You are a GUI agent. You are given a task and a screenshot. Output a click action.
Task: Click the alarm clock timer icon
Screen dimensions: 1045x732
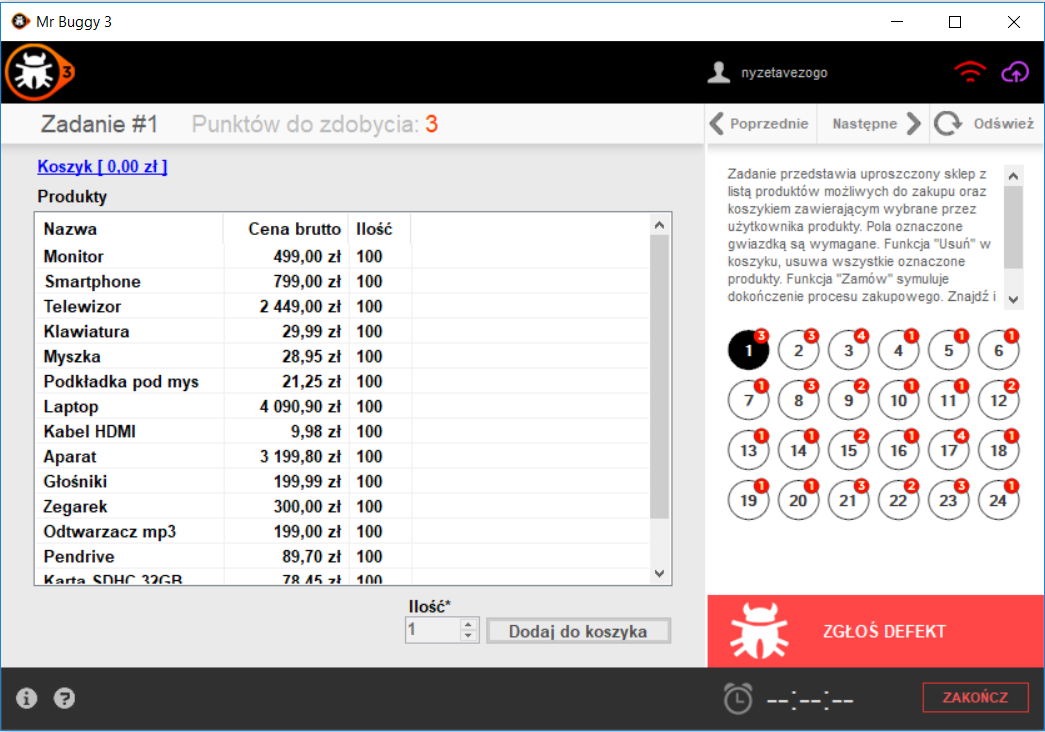[x=738, y=699]
